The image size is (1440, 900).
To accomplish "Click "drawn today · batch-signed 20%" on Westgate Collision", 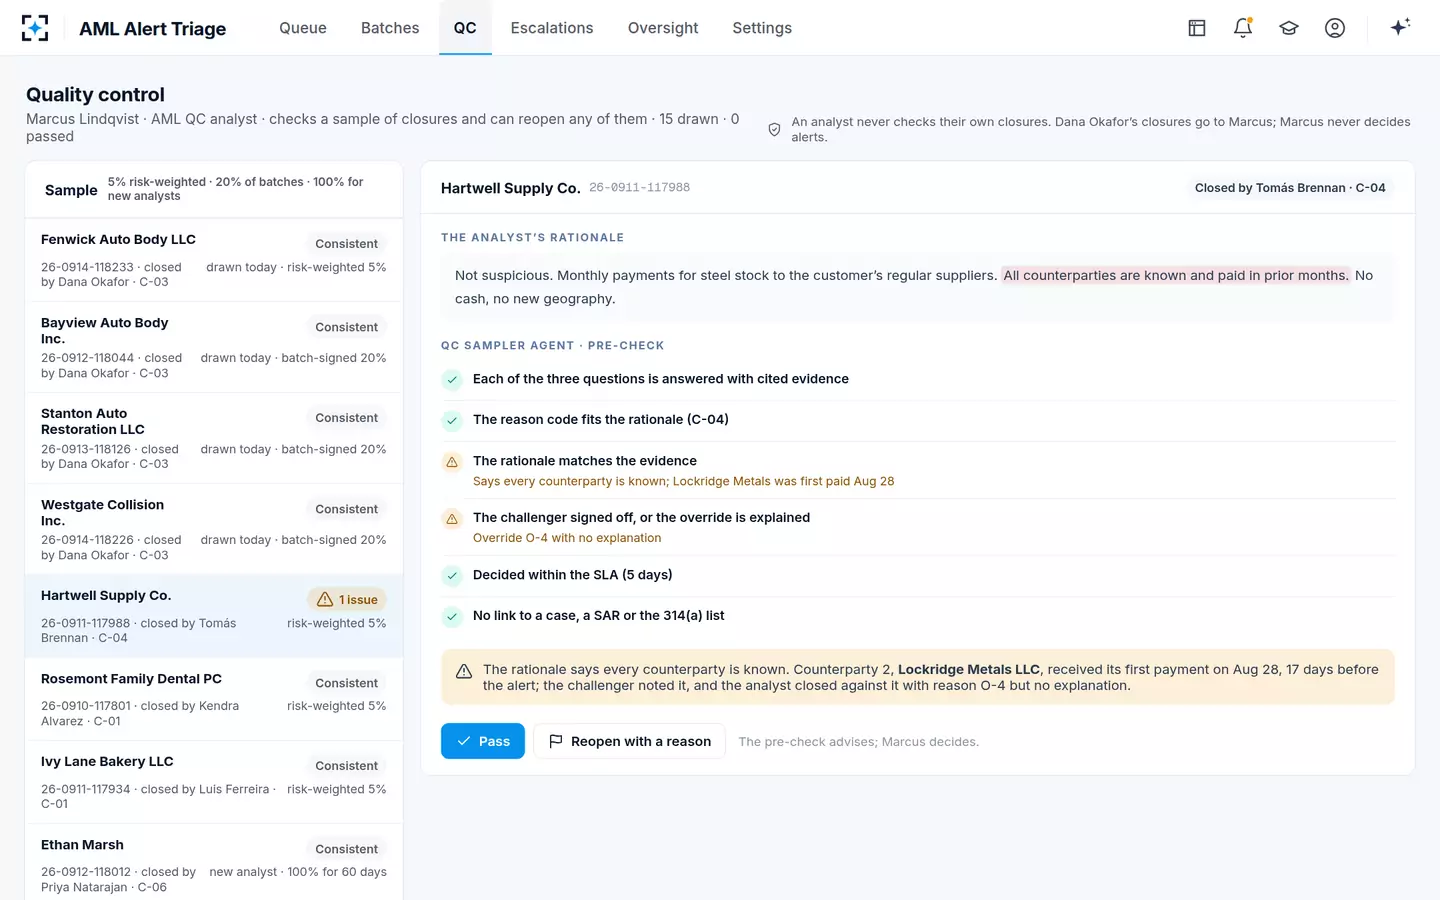I will (293, 540).
